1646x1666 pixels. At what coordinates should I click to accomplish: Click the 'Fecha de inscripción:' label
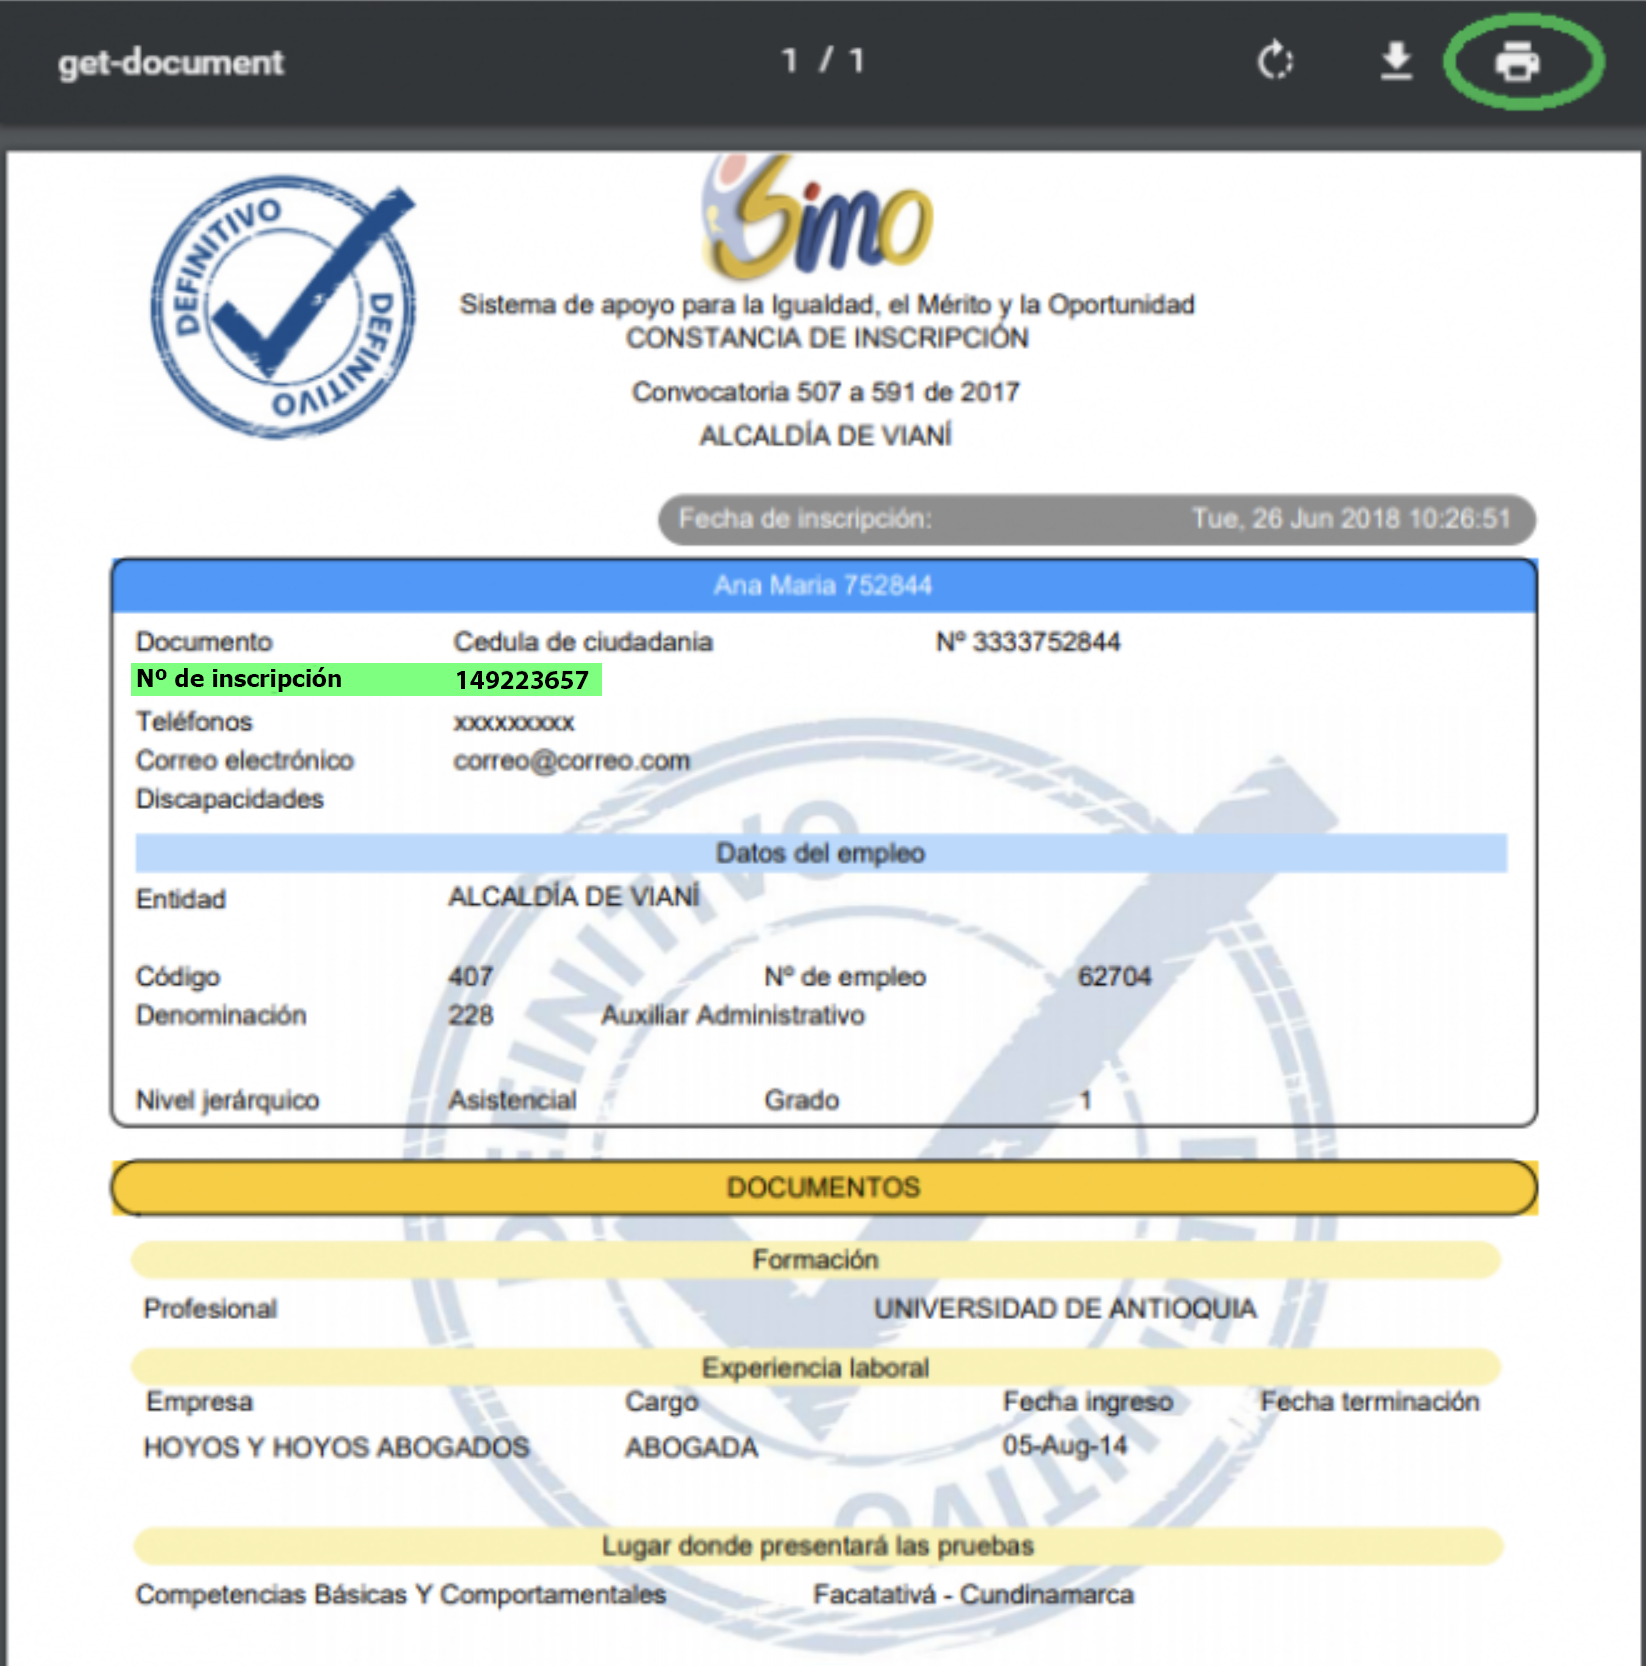[805, 518]
